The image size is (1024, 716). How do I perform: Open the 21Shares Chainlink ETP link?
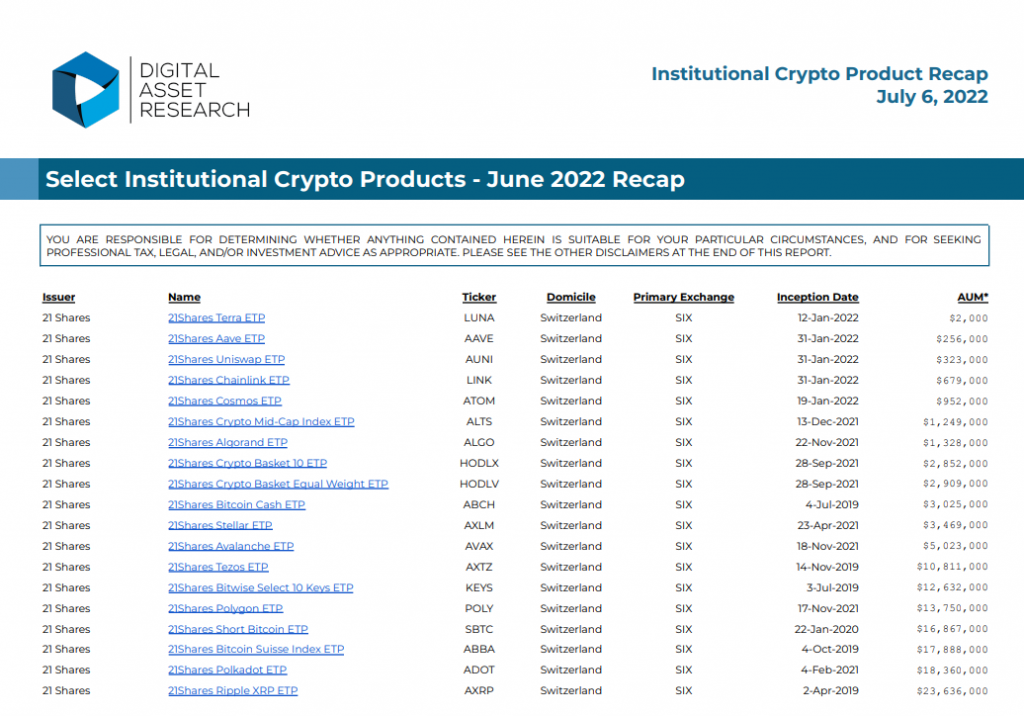pos(229,380)
